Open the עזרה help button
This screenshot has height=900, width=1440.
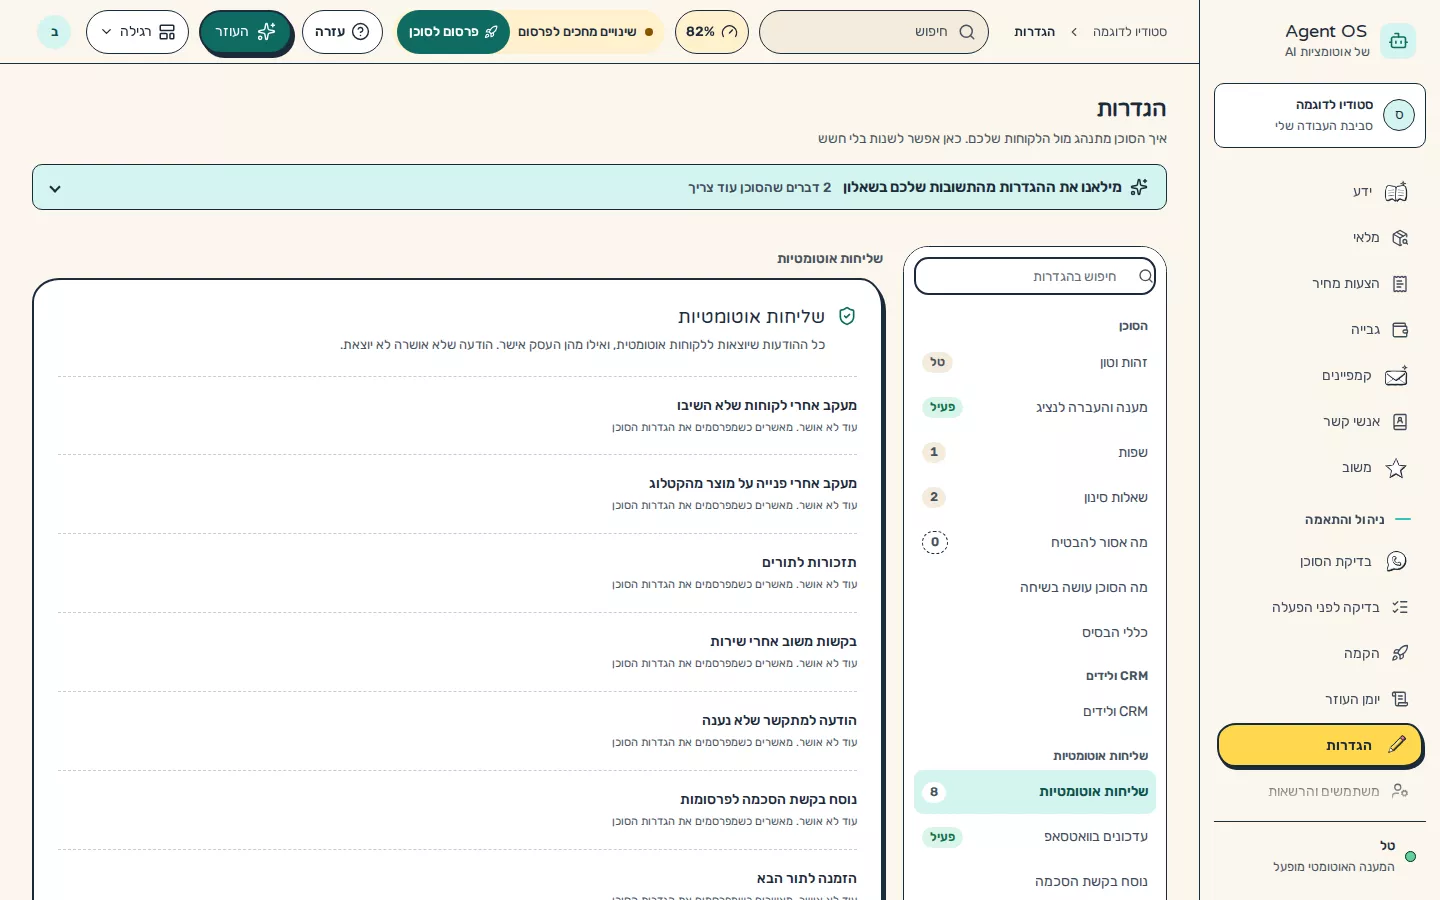342,32
